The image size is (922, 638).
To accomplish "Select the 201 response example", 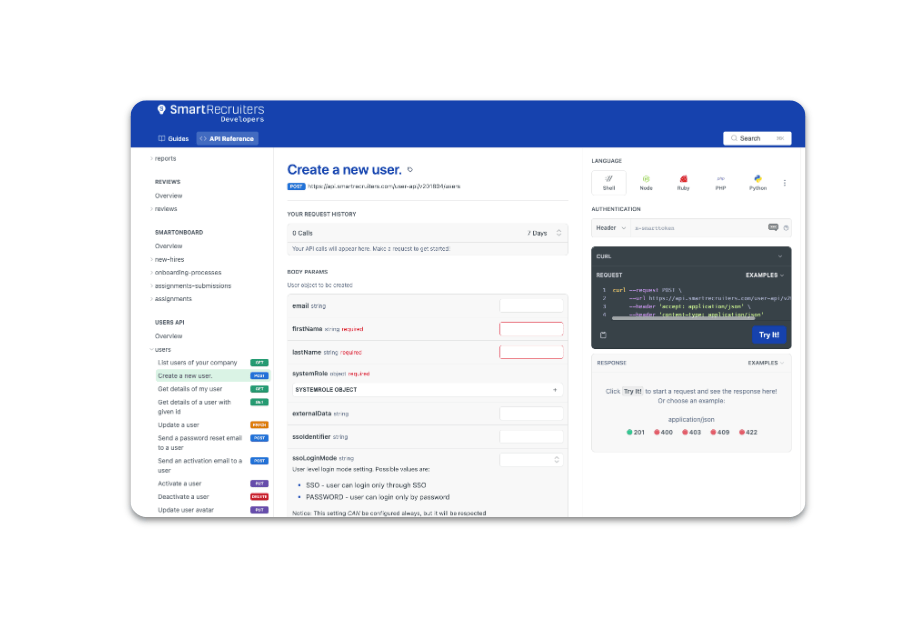I will [x=636, y=432].
